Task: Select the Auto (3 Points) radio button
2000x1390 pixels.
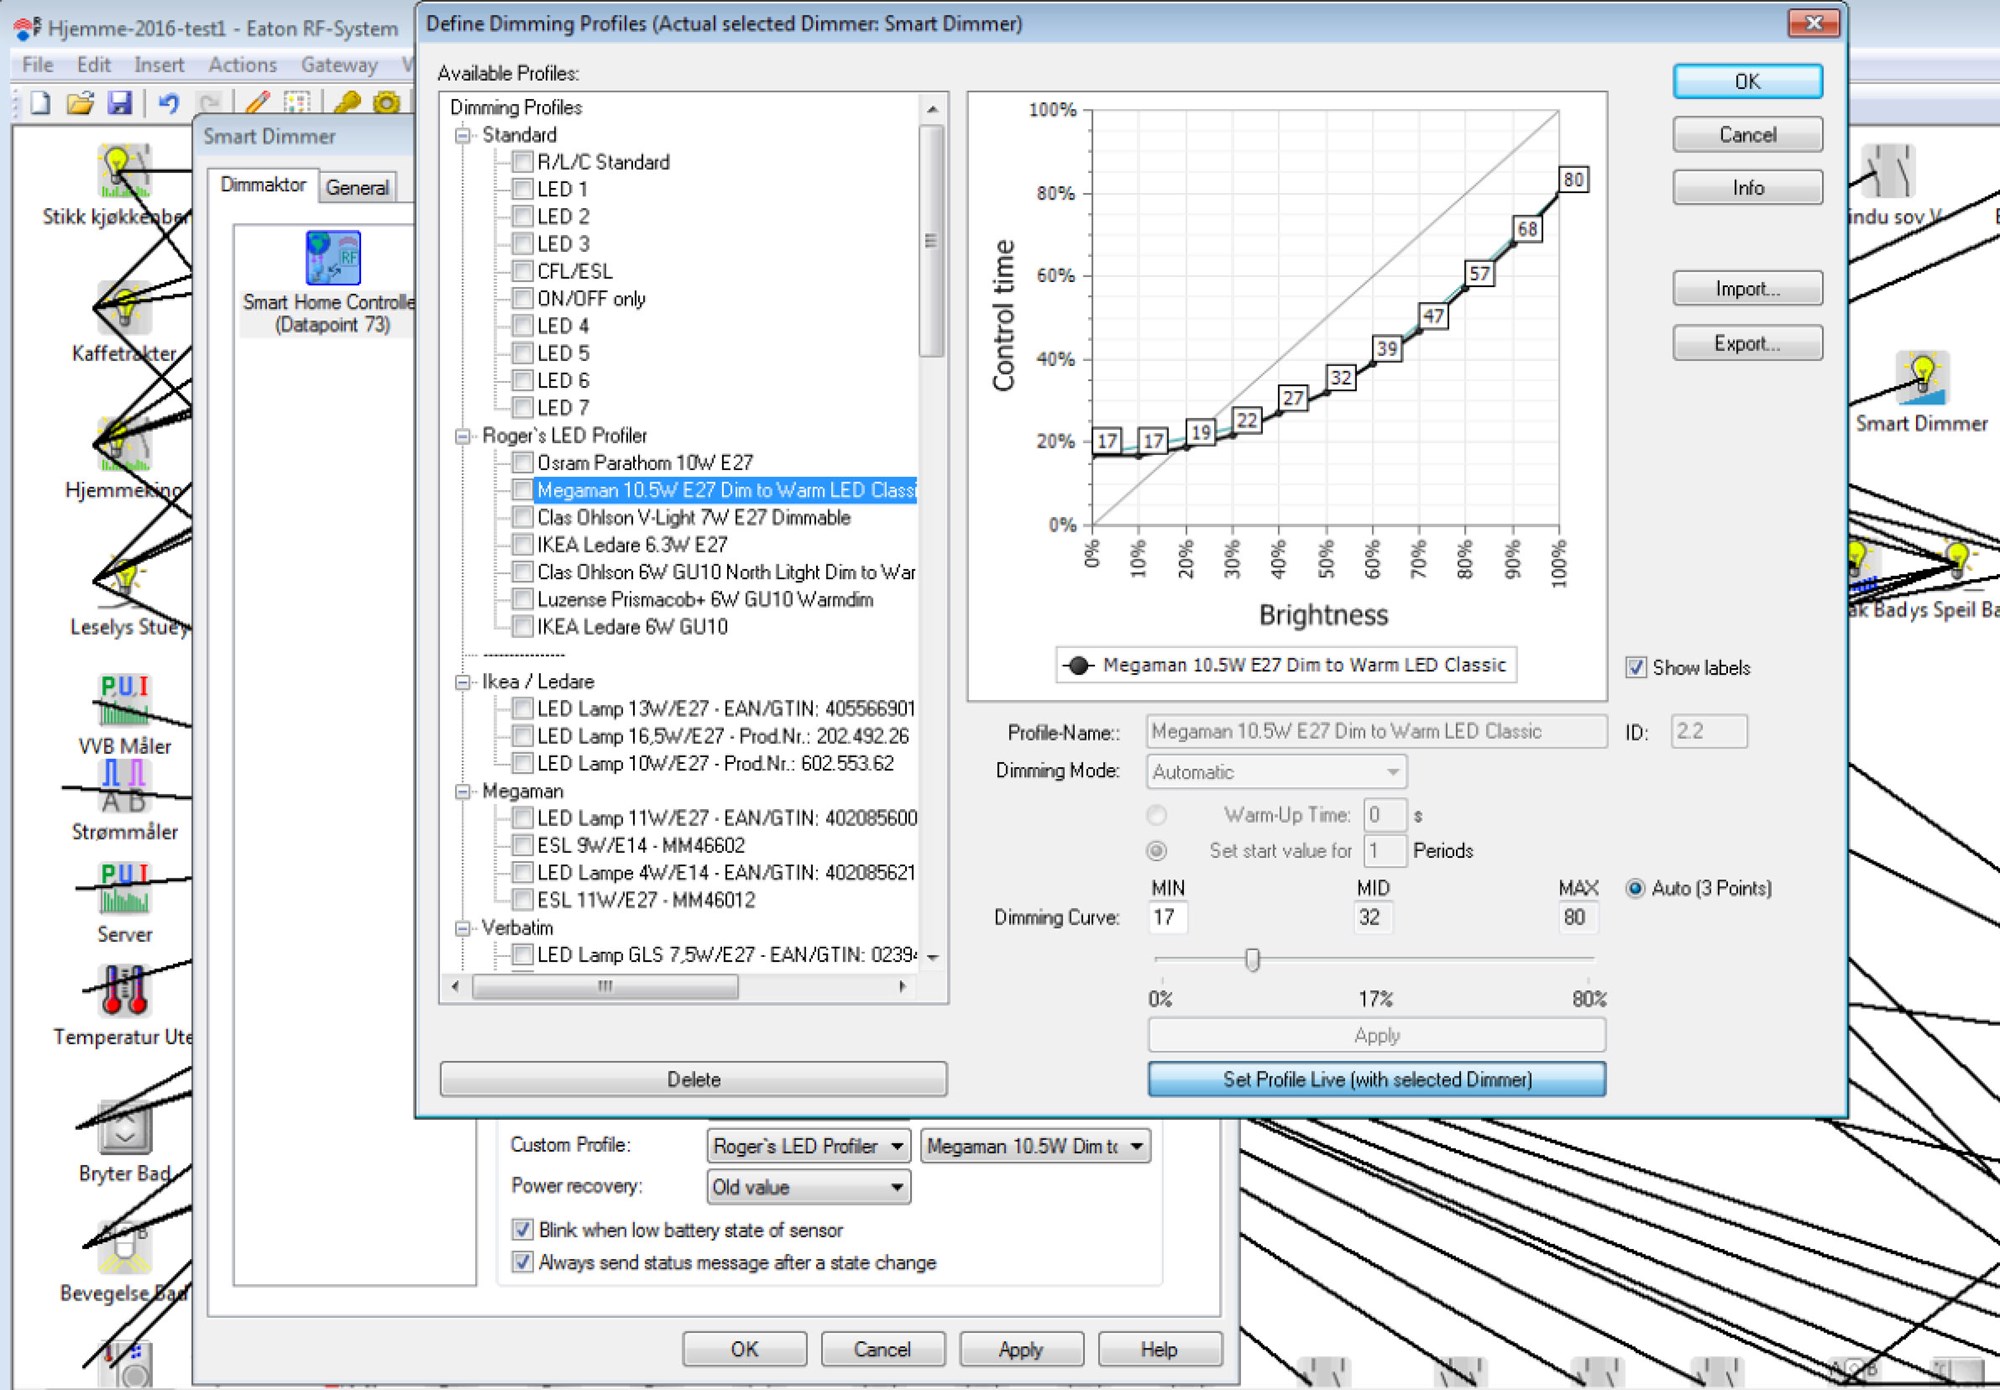Action: (x=1636, y=888)
